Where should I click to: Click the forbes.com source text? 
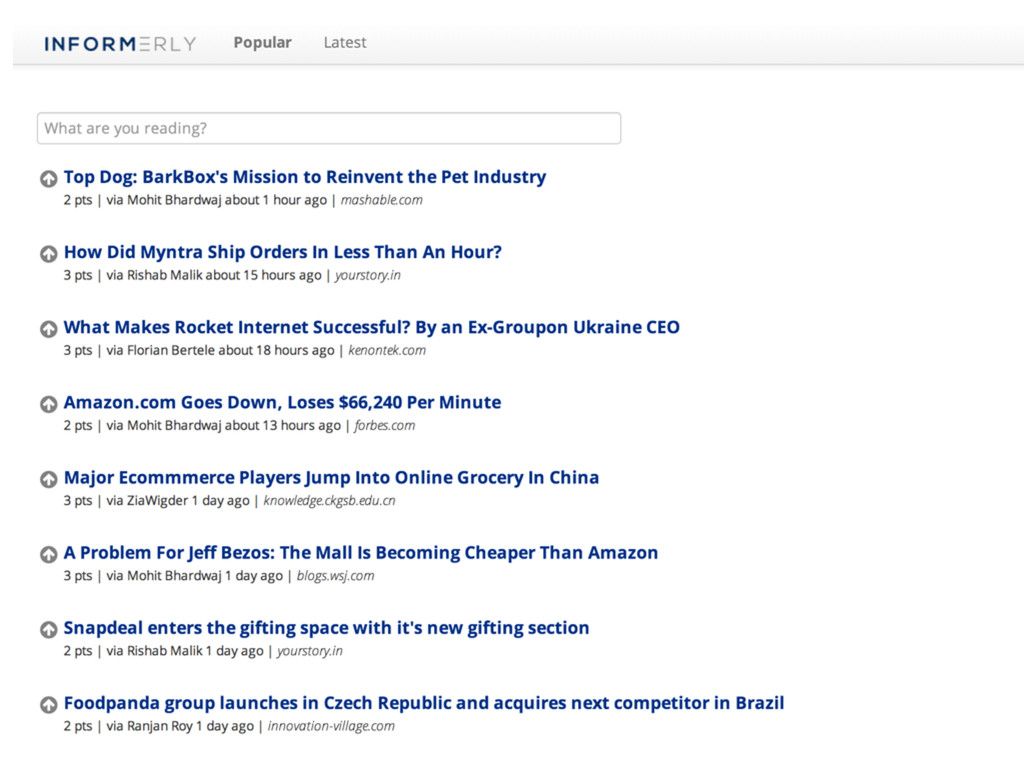(x=385, y=425)
